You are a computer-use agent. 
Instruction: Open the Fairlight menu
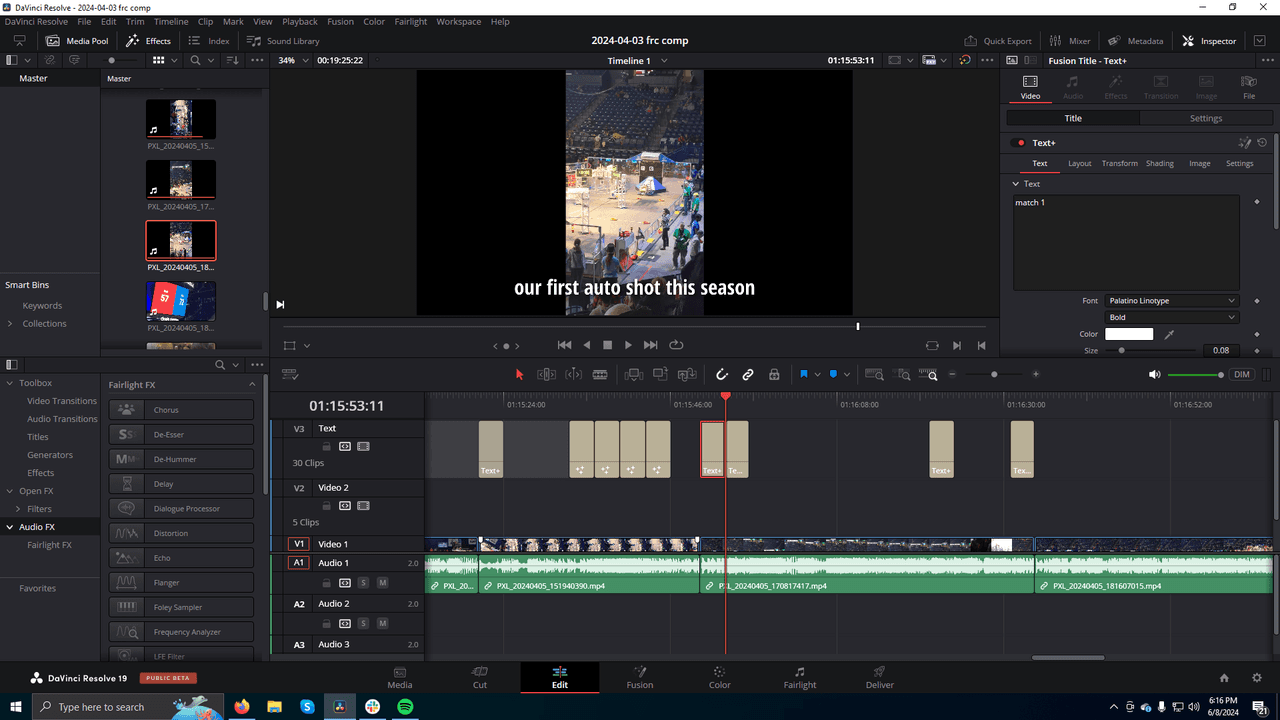[x=410, y=21]
